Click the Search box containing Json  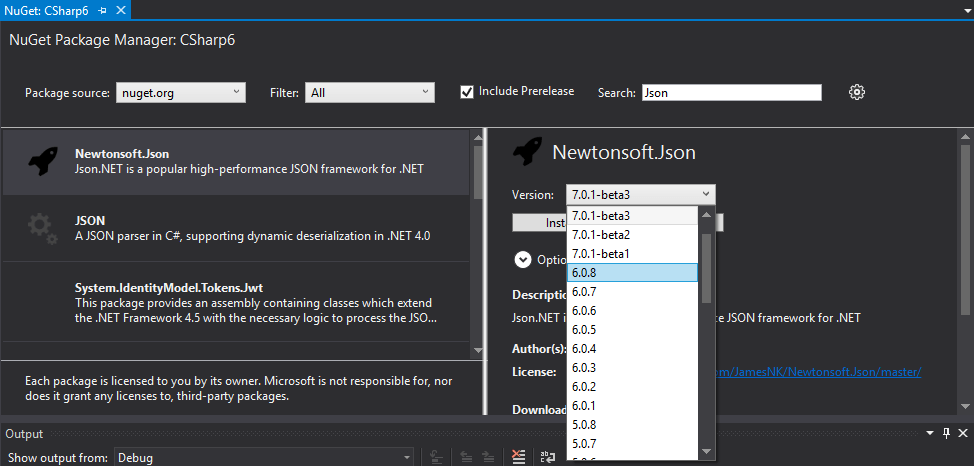tap(732, 93)
